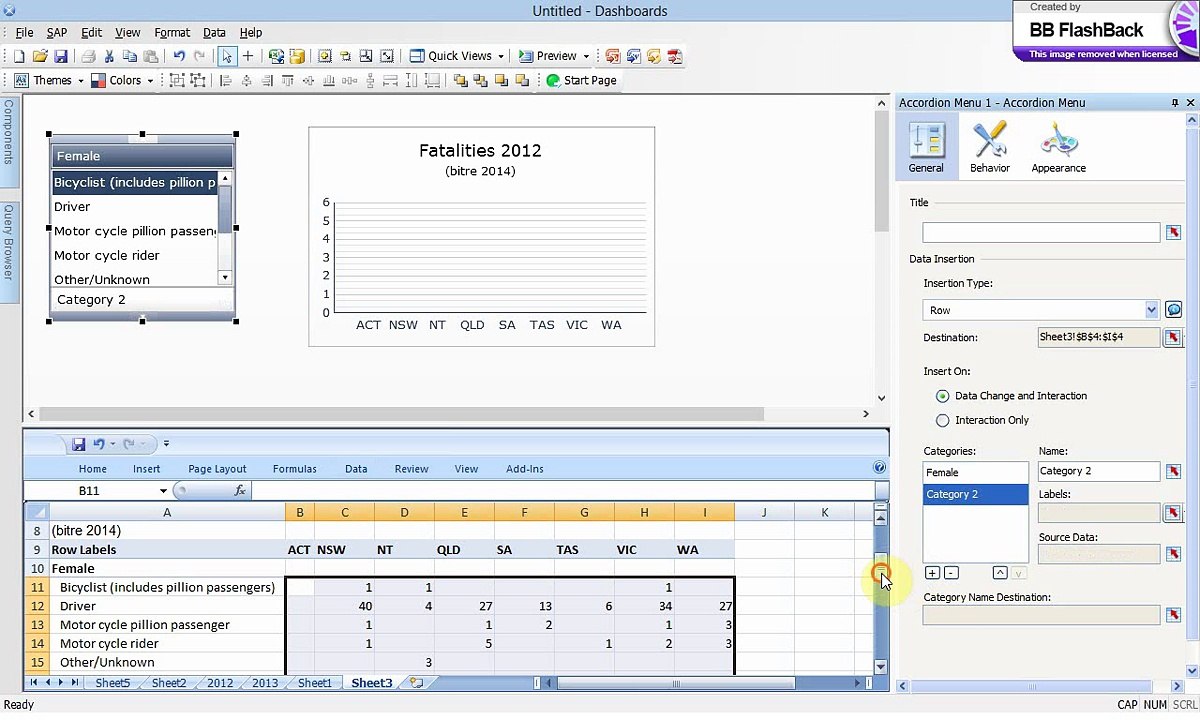Click Category 2 header in accordion component
The height and width of the screenshot is (720, 1200).
click(x=142, y=300)
